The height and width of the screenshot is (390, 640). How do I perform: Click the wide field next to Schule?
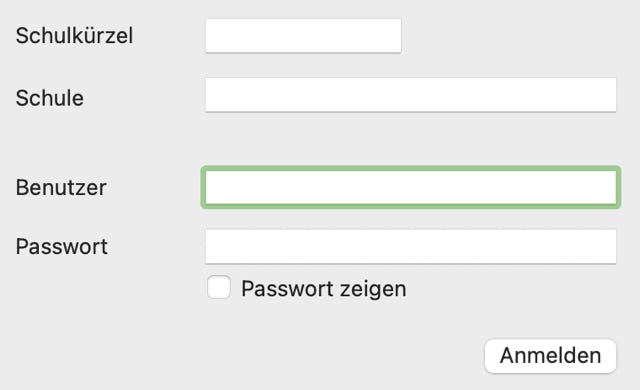(411, 95)
